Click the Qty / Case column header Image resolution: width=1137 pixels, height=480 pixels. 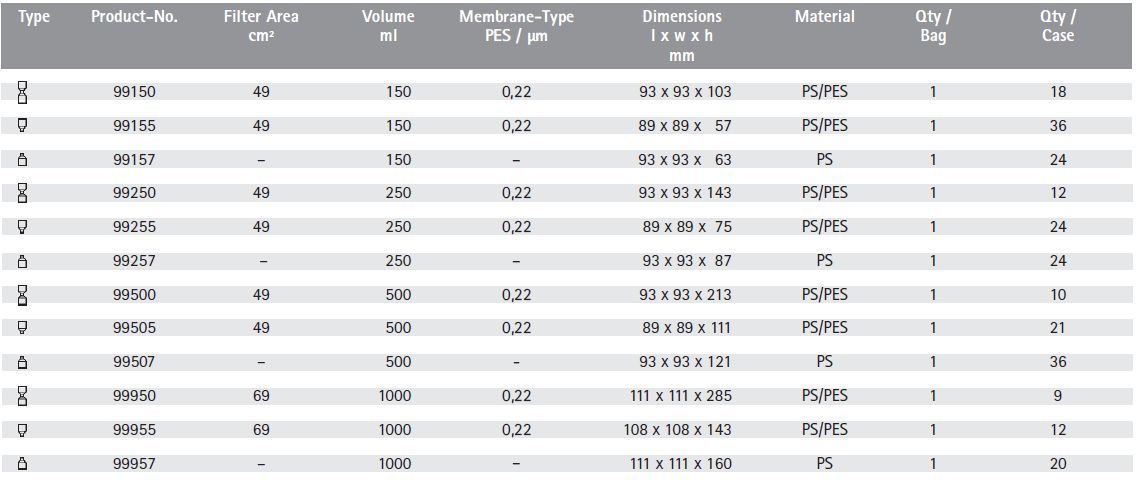coord(1058,26)
